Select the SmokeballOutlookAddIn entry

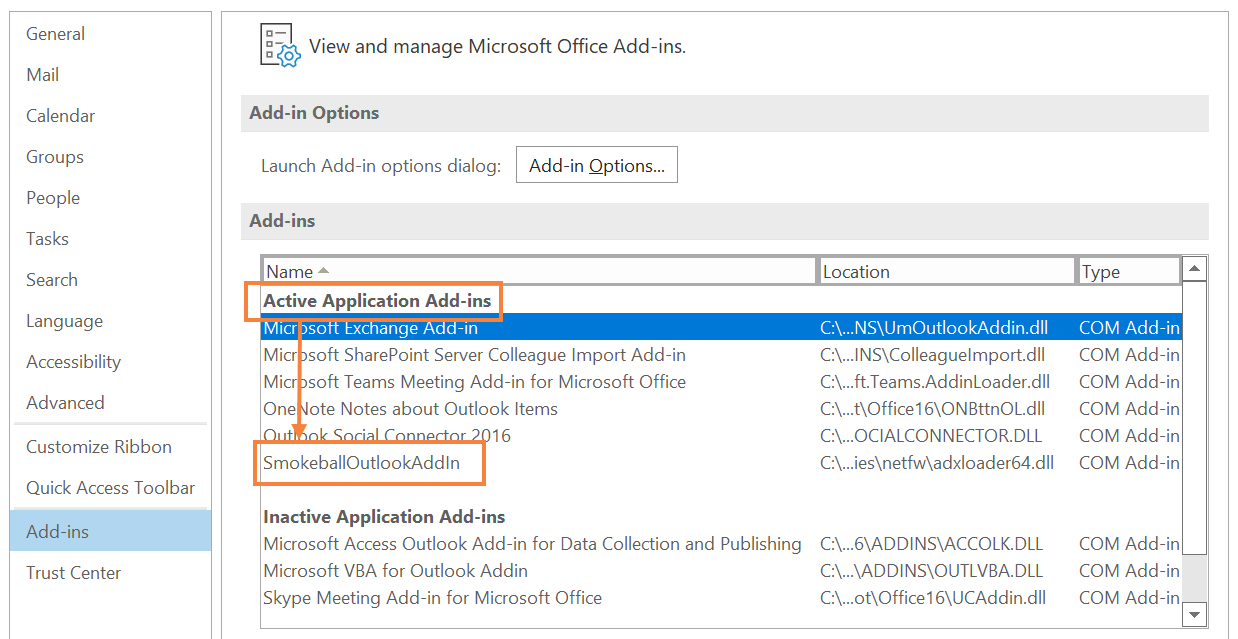[362, 463]
